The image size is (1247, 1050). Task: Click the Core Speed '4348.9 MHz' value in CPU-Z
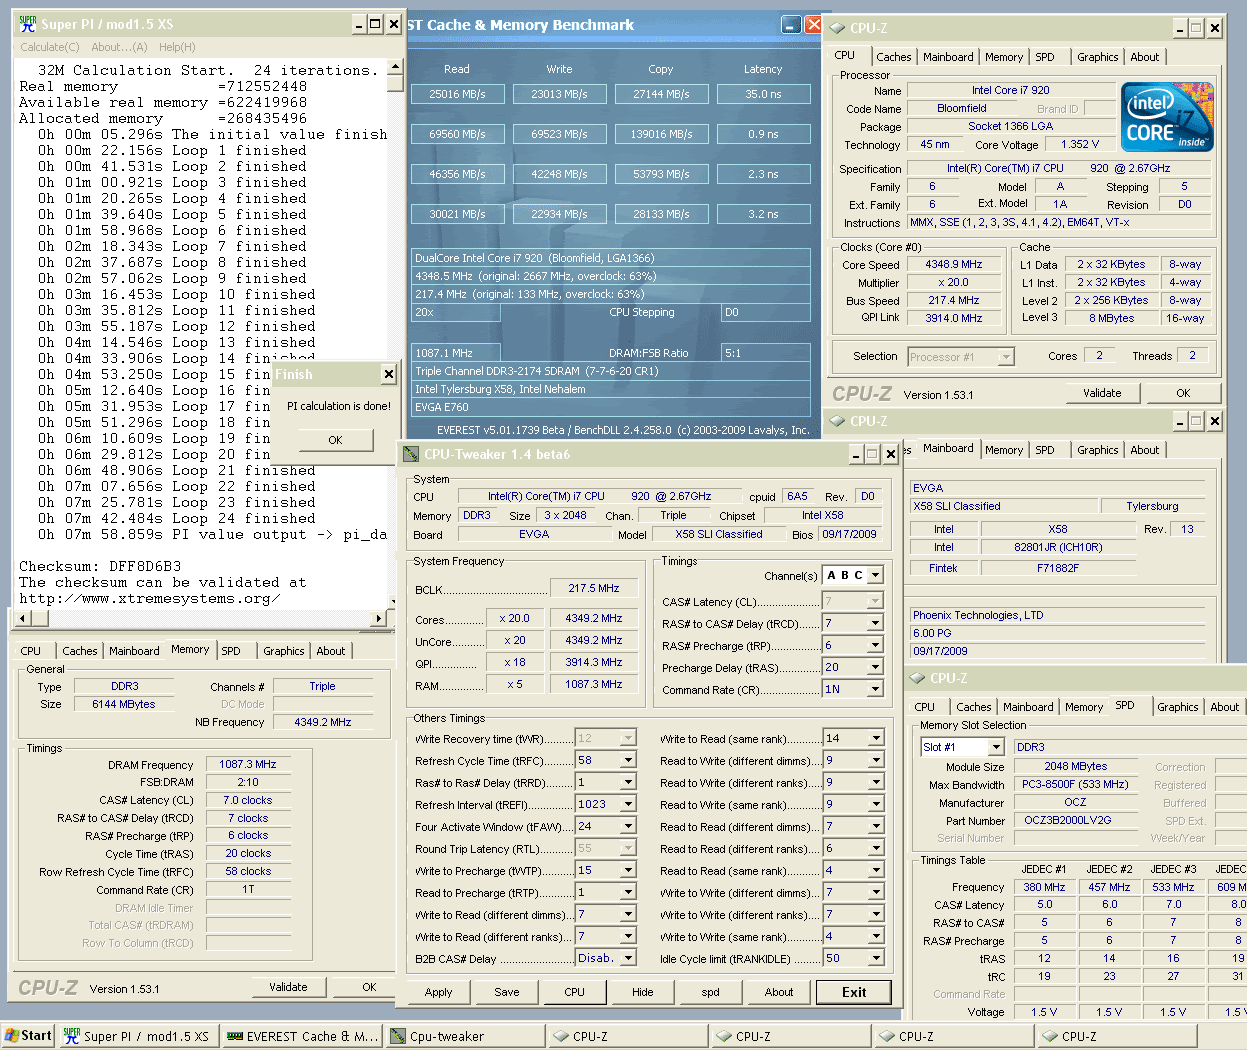953,264
